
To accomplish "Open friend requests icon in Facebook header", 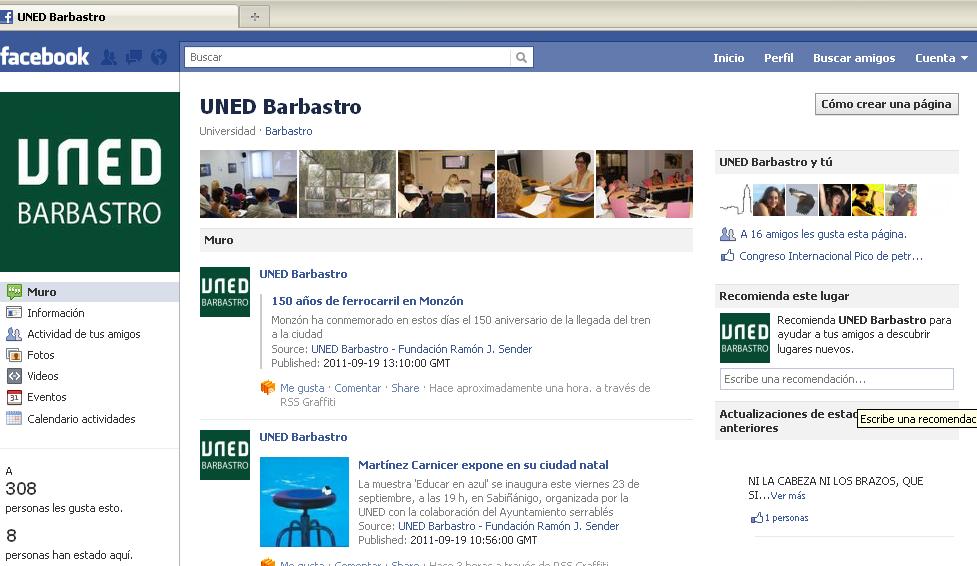I will (x=109, y=57).
